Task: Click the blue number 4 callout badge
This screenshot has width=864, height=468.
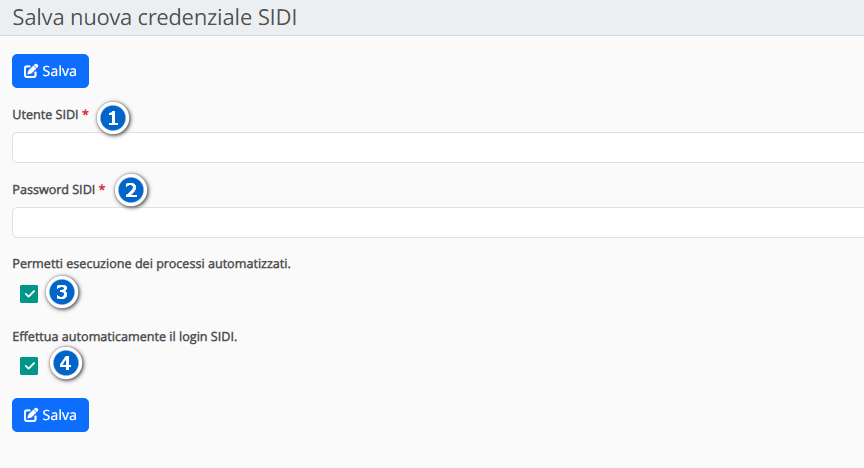Action: [x=66, y=363]
